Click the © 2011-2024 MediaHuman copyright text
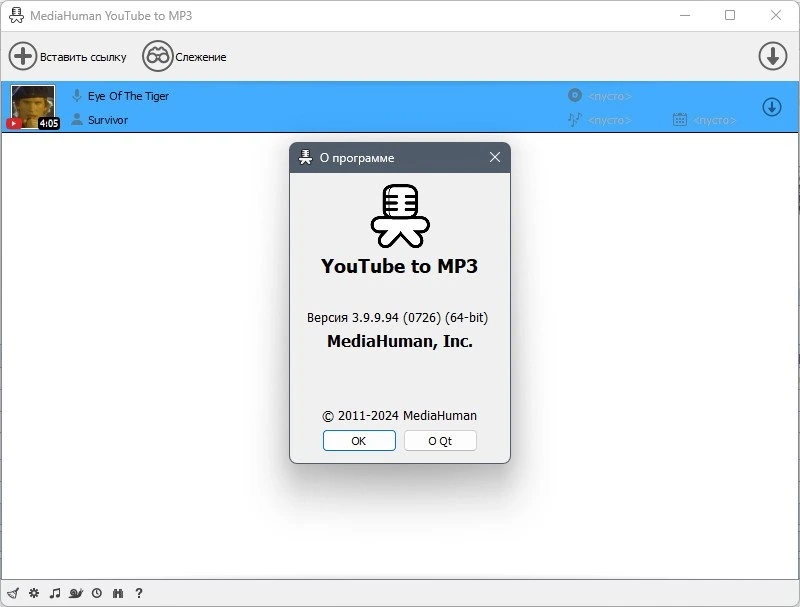 [x=399, y=416]
